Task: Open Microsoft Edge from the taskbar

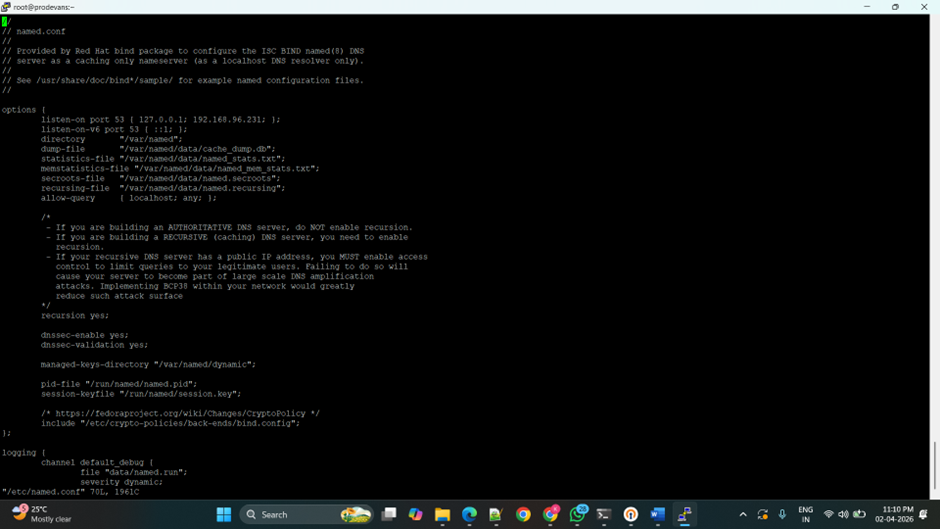Action: (x=469, y=514)
